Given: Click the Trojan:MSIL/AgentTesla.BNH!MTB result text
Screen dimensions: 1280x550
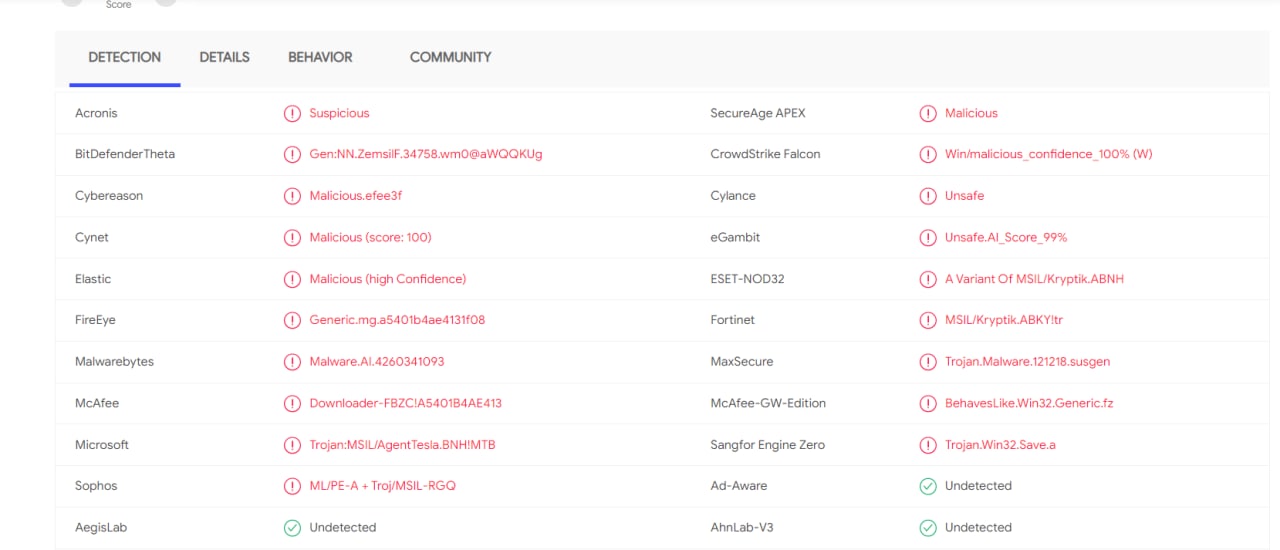Looking at the screenshot, I should pos(402,445).
